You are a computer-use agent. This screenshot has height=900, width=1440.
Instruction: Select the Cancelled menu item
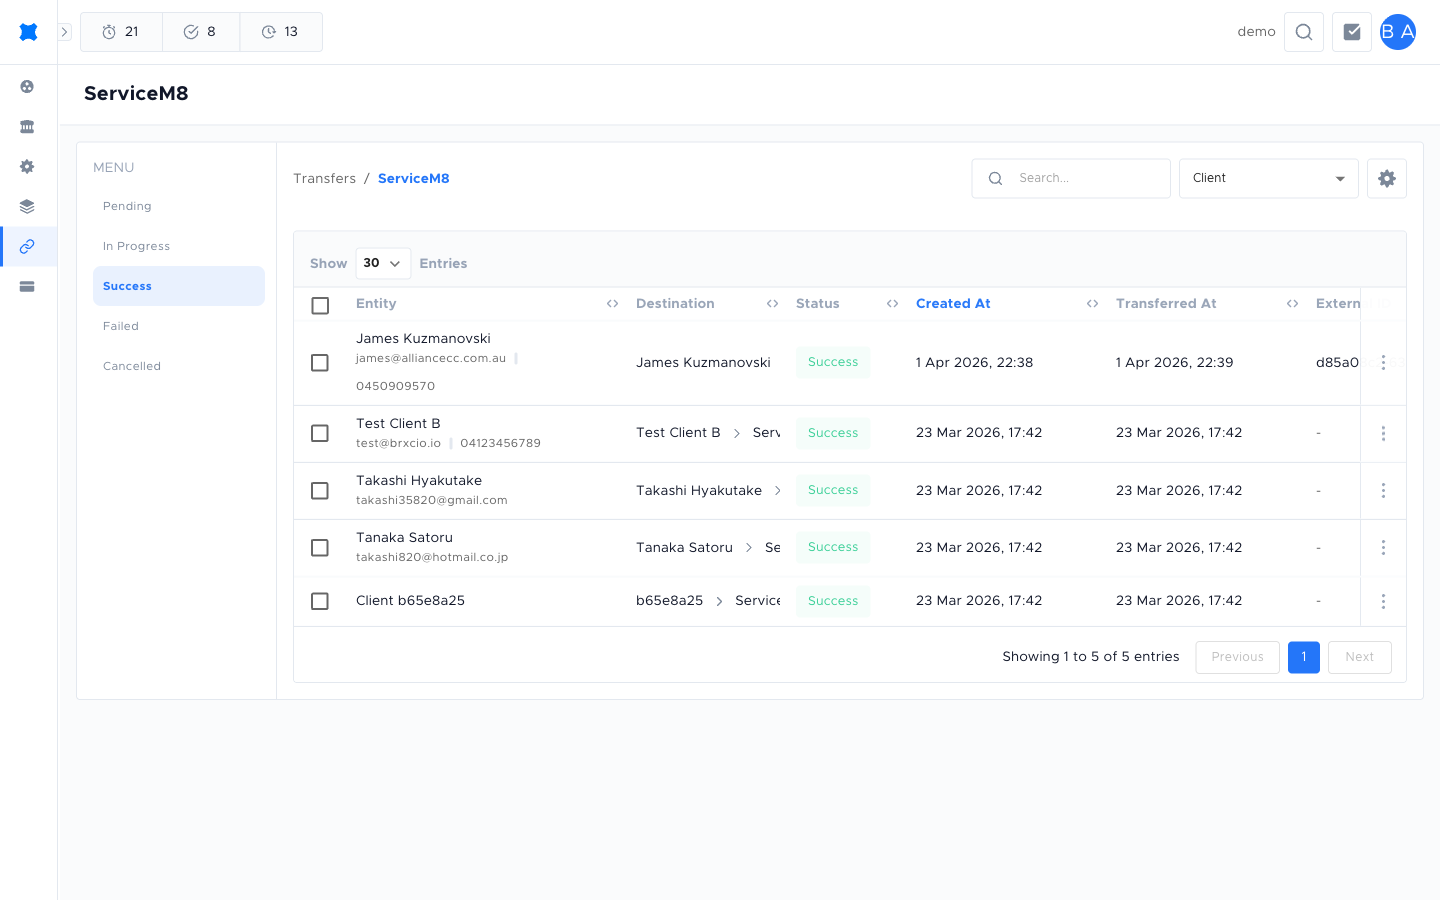coord(179,366)
